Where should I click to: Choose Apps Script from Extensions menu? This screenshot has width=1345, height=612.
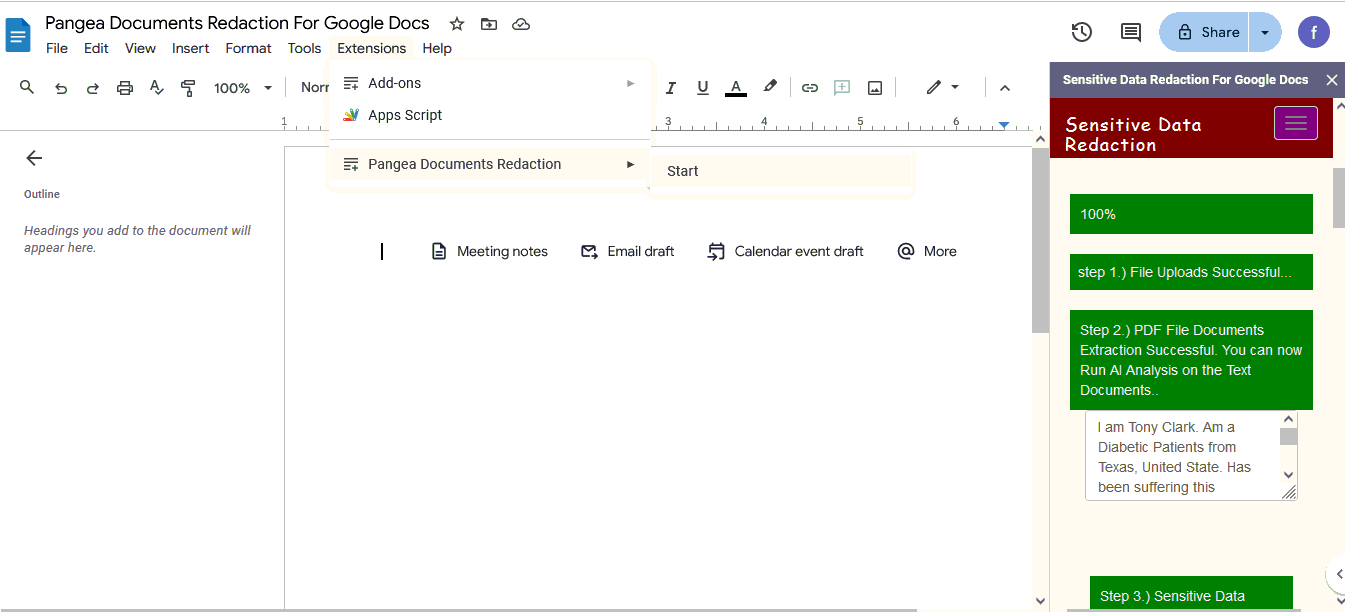490,115
